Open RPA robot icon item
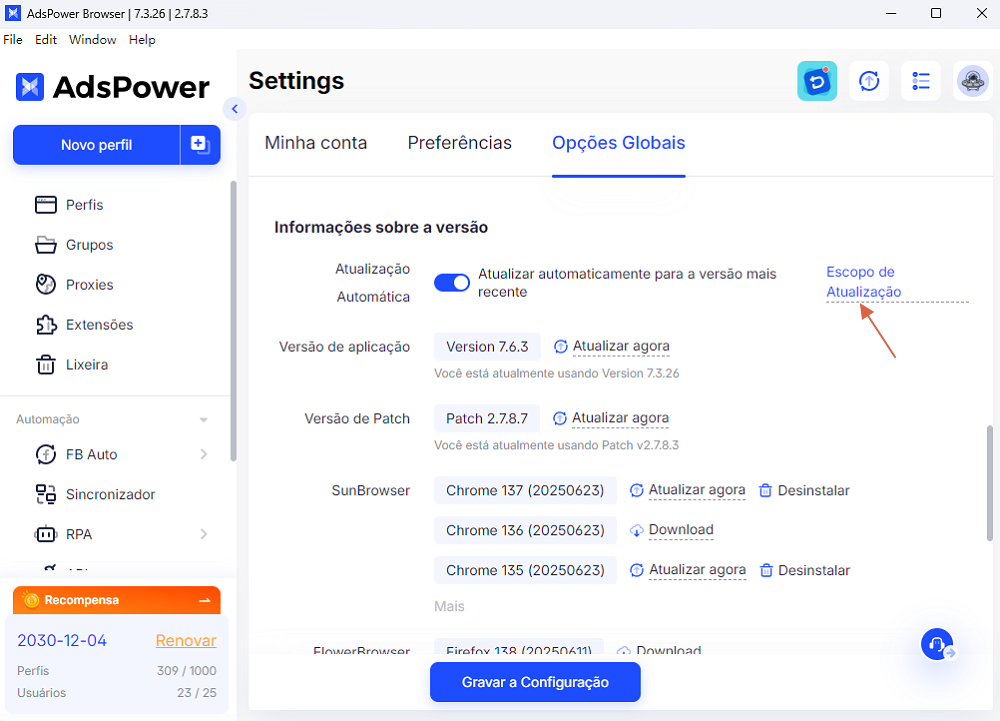This screenshot has width=1000, height=721. (x=45, y=534)
